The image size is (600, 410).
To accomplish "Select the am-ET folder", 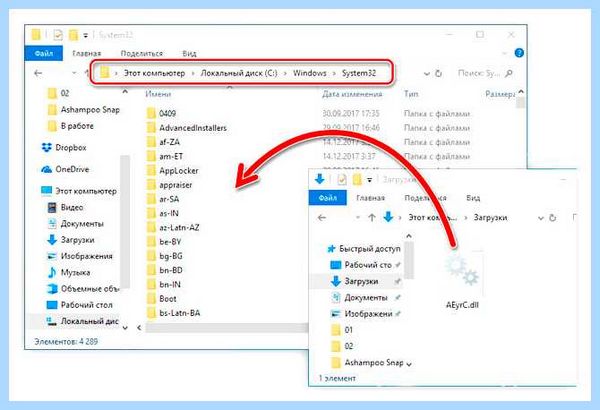I will (165, 156).
